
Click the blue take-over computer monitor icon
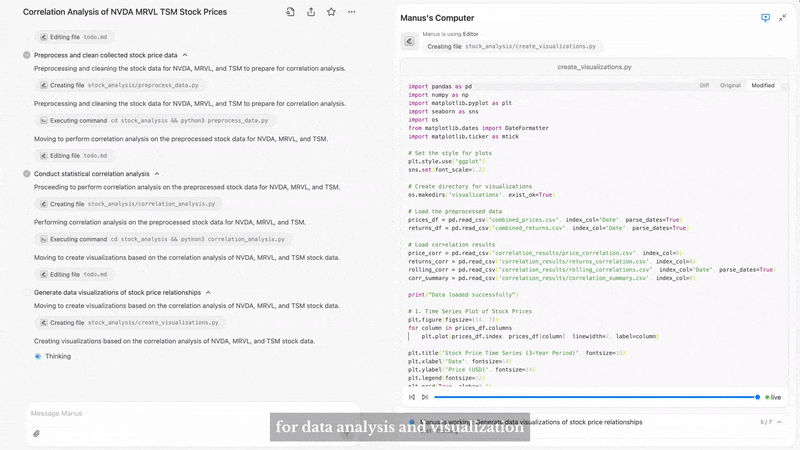pos(766,18)
